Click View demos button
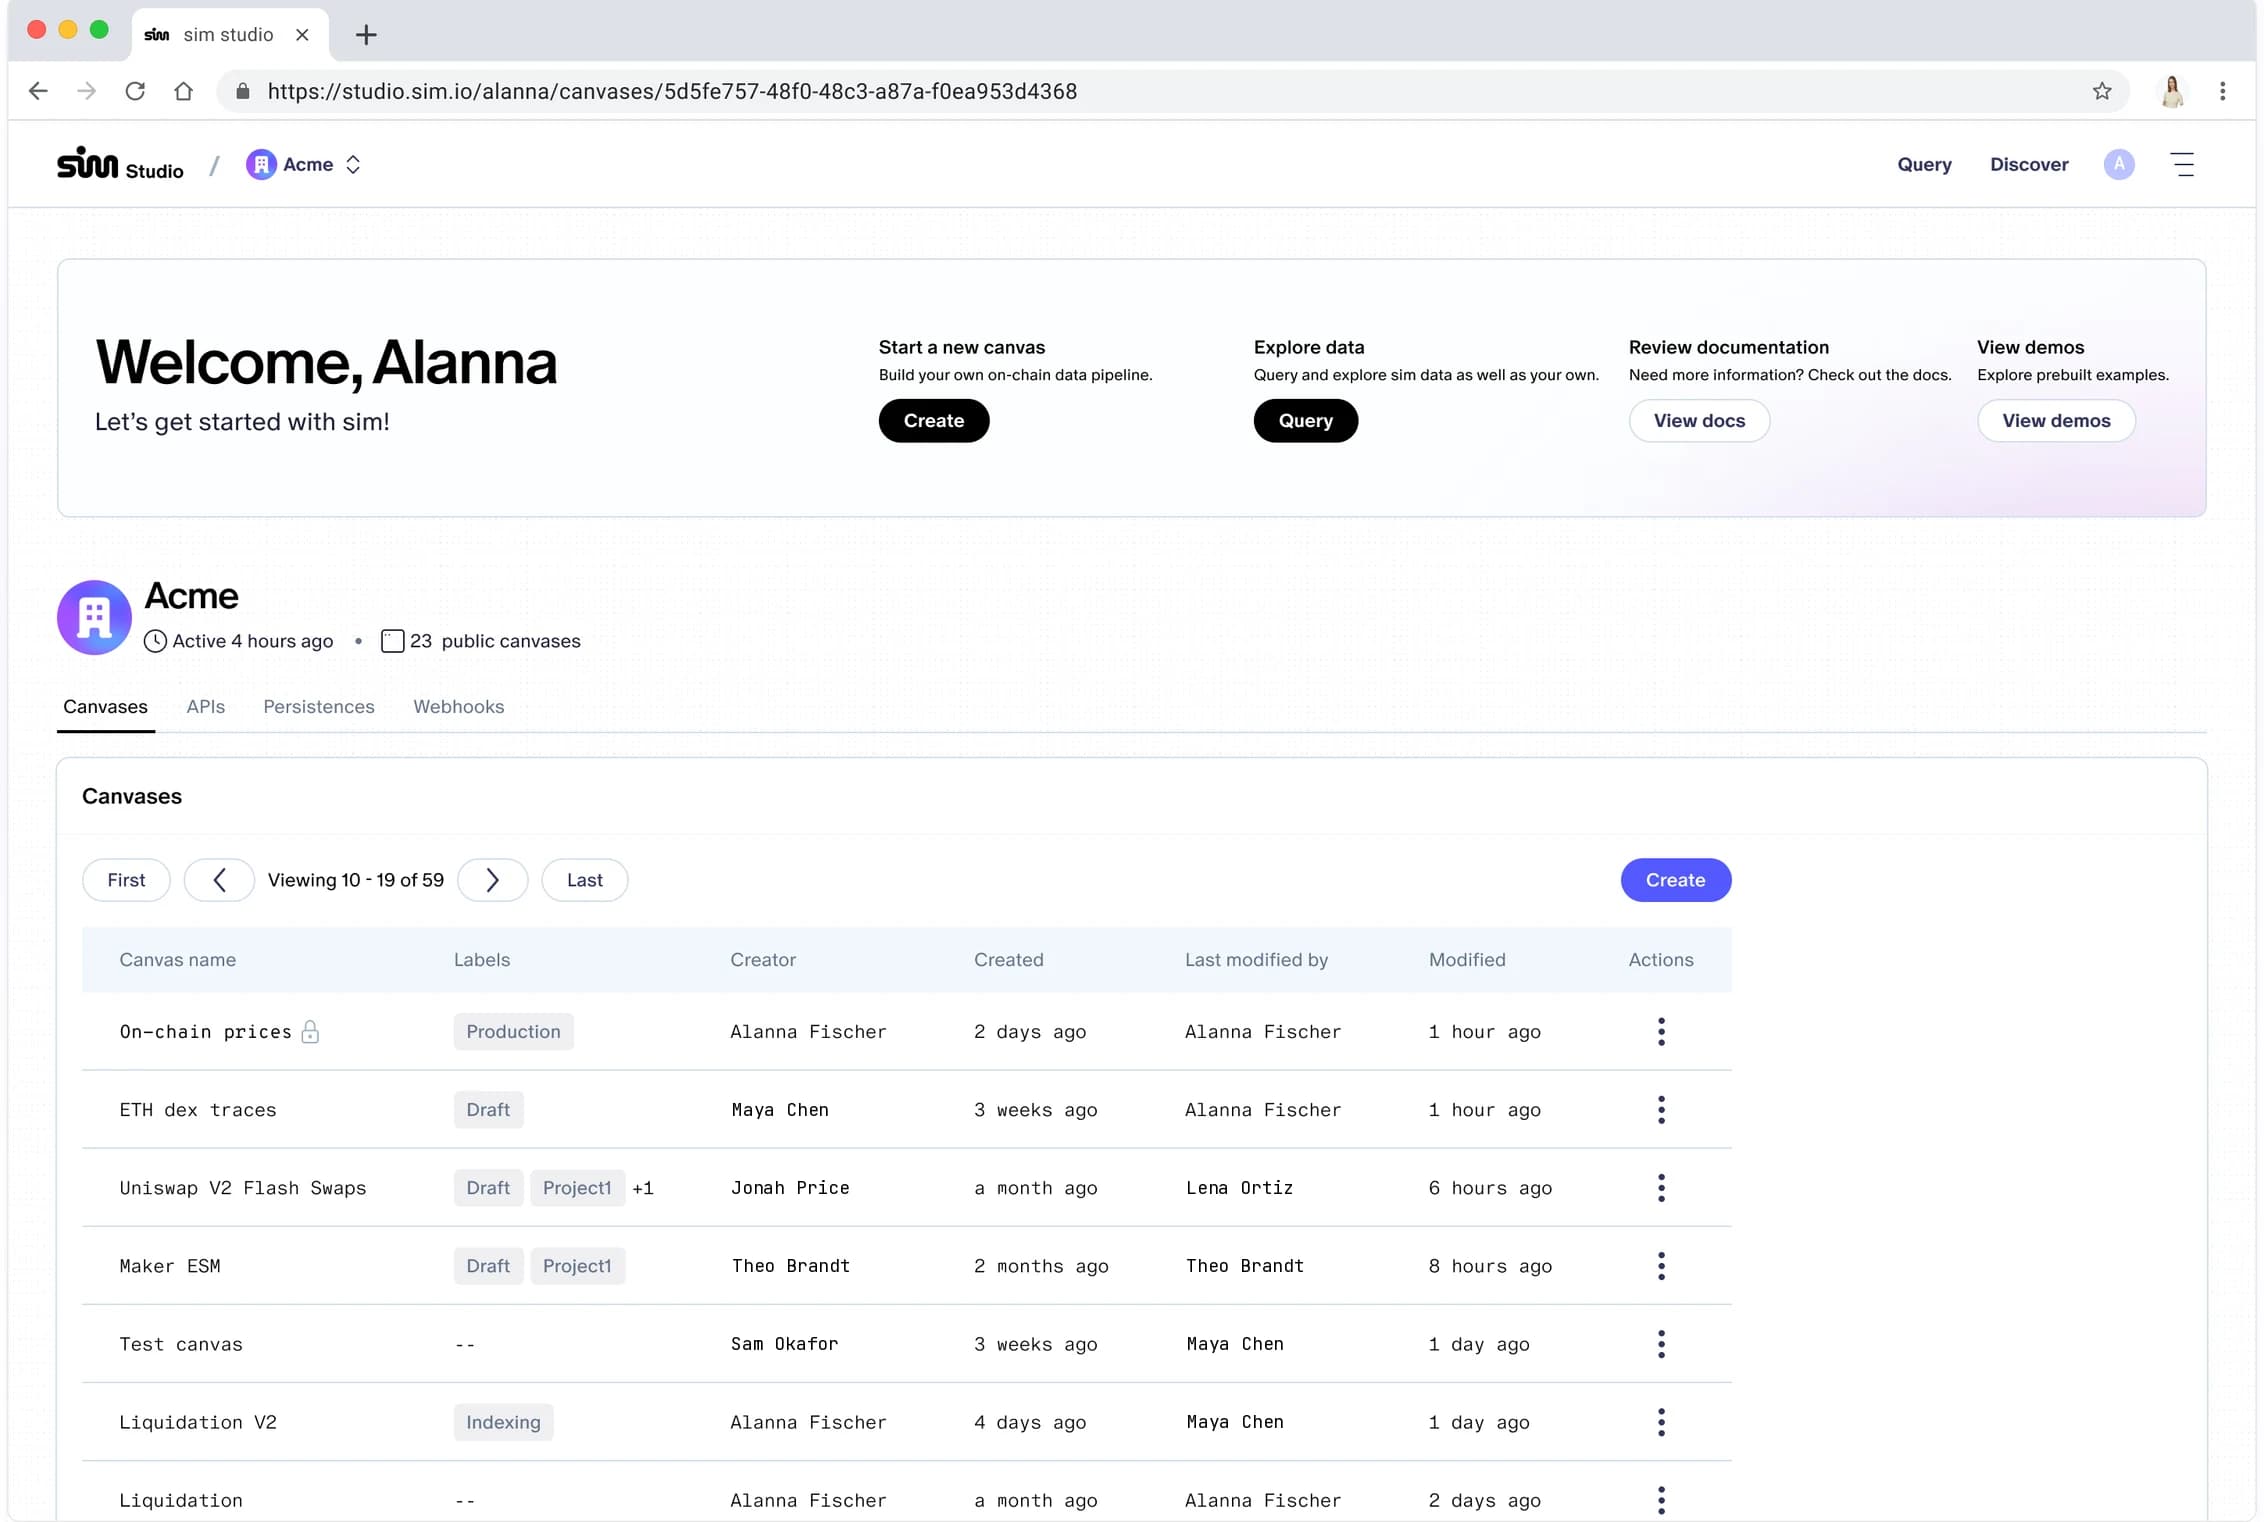Image resolution: width=2264 pixels, height=1522 pixels. pyautogui.click(x=2055, y=420)
